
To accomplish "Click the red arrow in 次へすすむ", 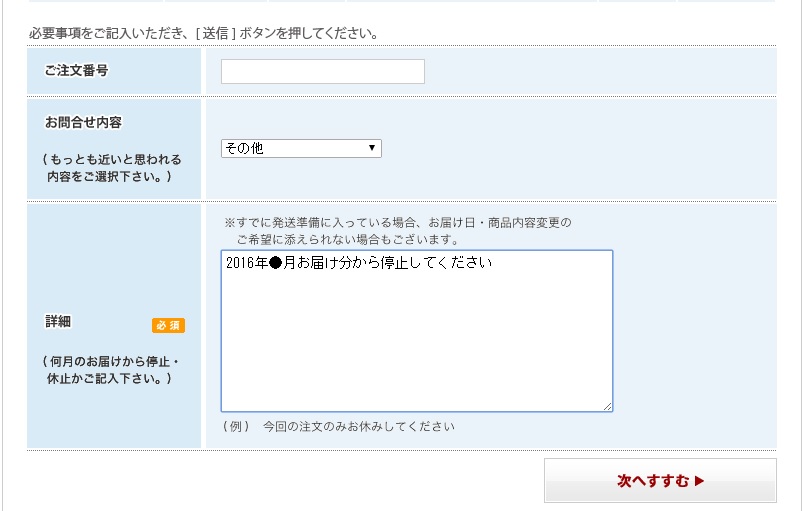I will pyautogui.click(x=699, y=481).
